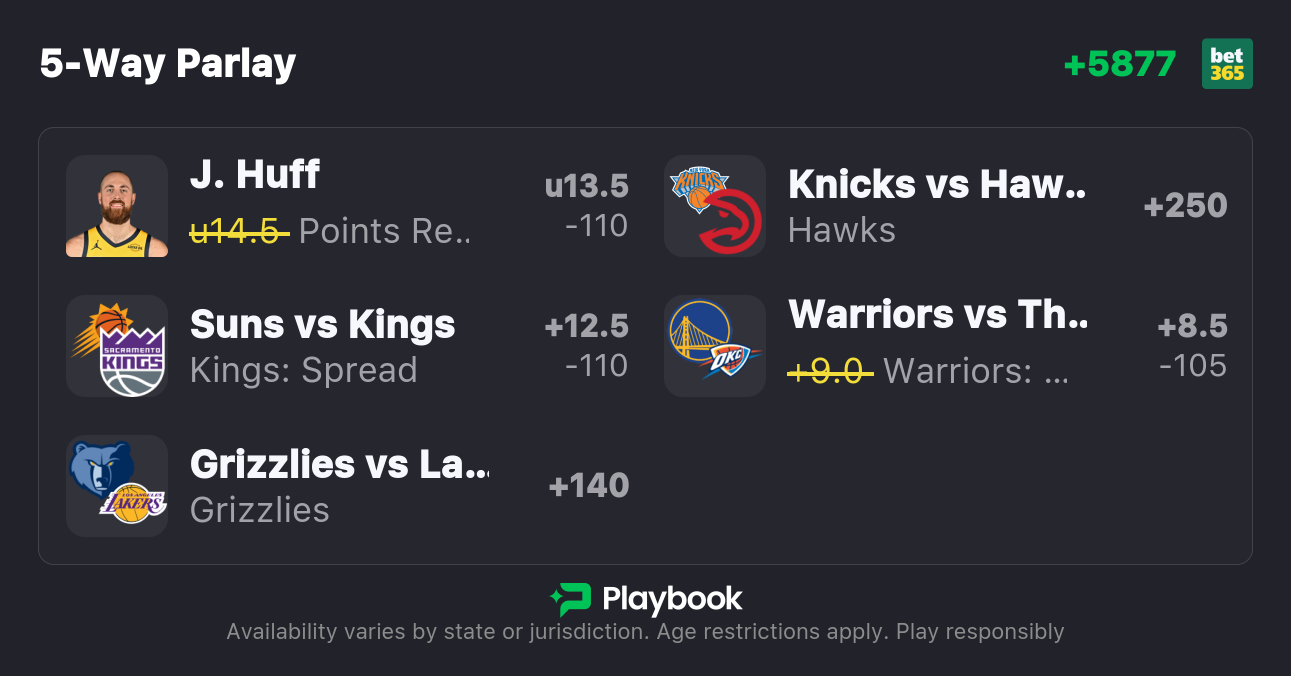
Task: Click the 5-Way Parlay heading
Action: click(x=168, y=64)
